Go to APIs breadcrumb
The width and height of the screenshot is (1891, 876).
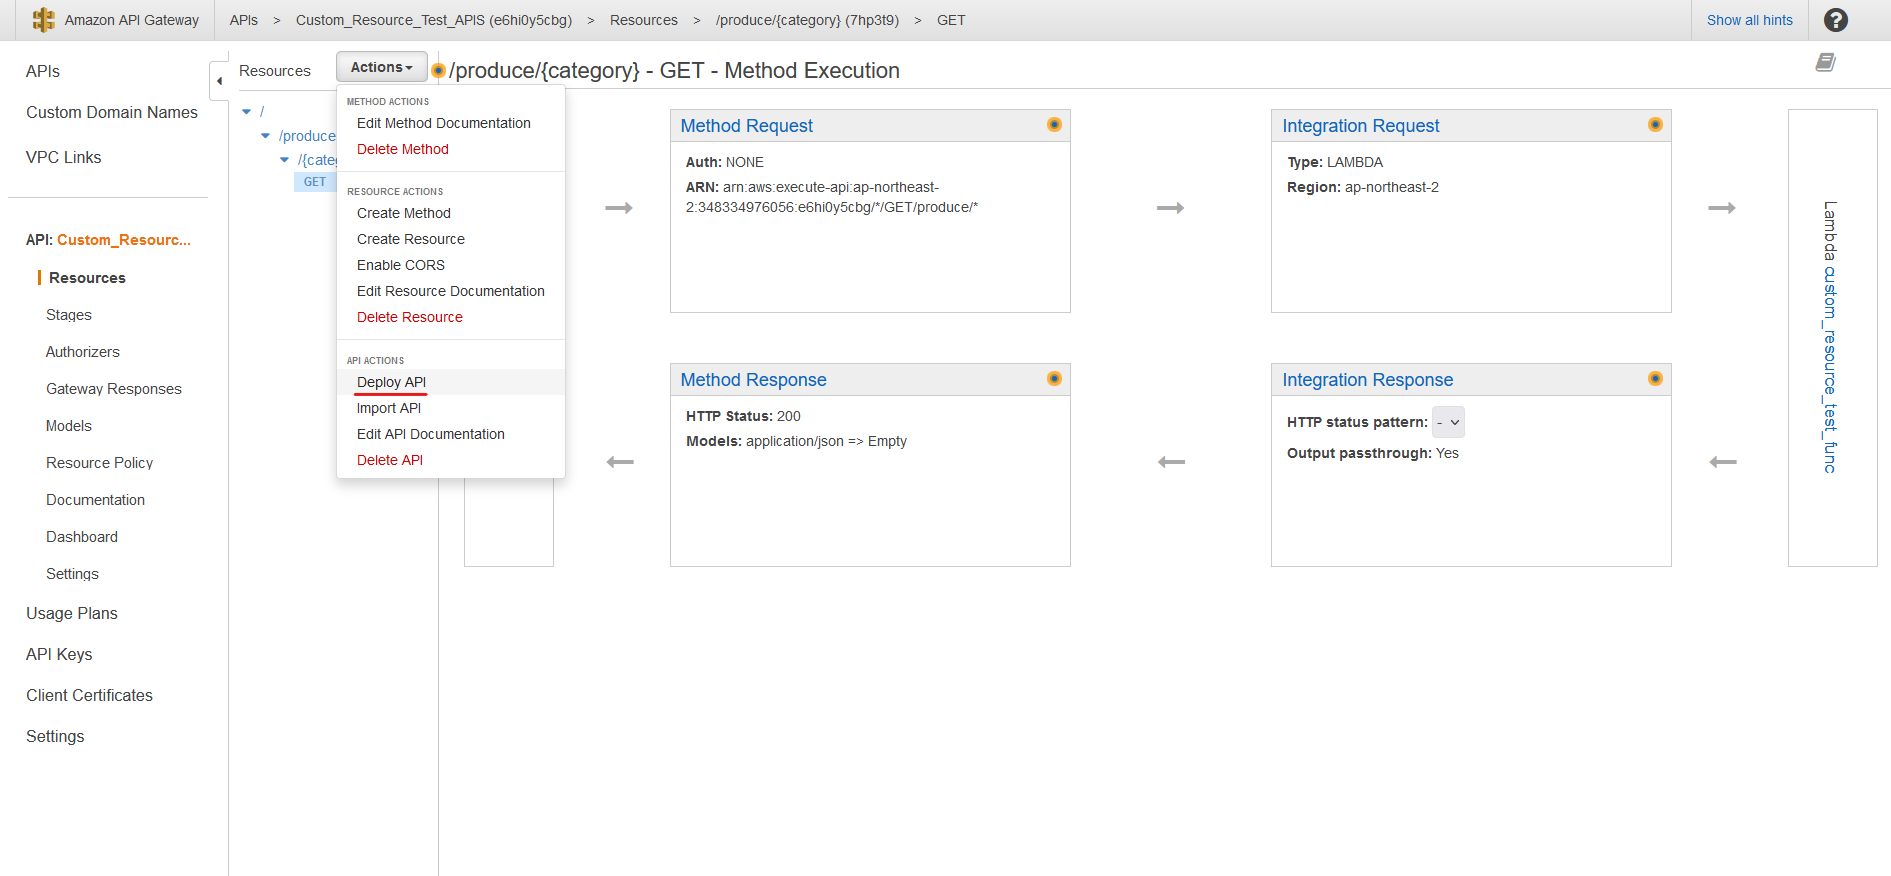244,20
